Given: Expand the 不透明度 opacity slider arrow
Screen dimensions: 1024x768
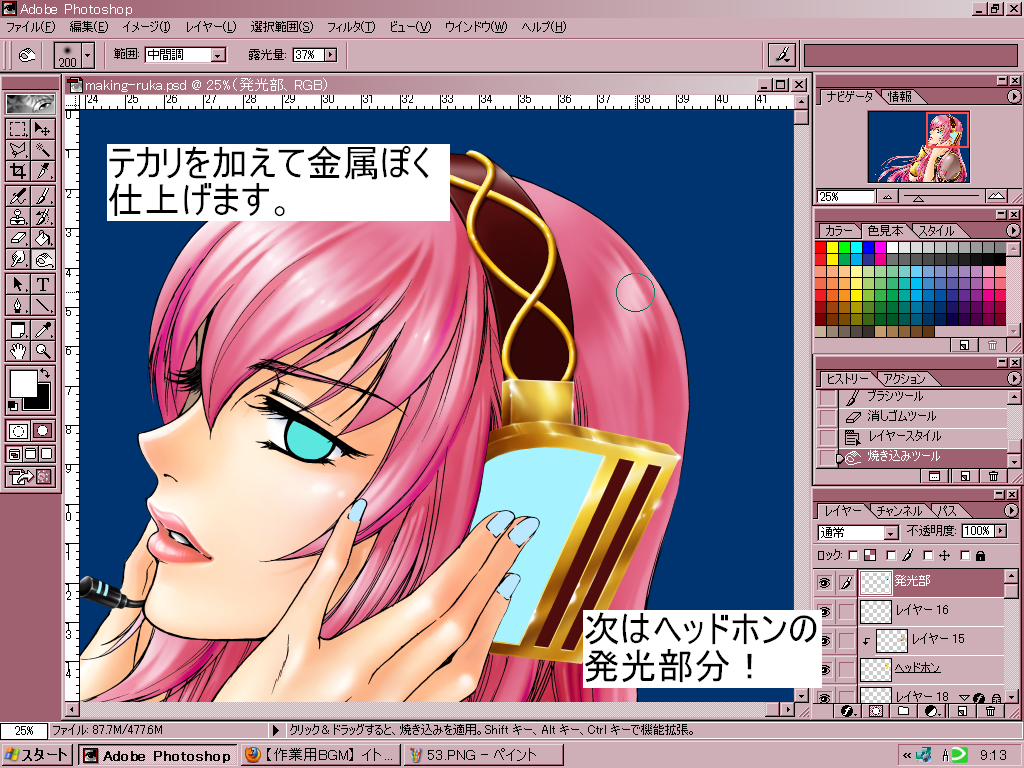Looking at the screenshot, I should click(1000, 531).
